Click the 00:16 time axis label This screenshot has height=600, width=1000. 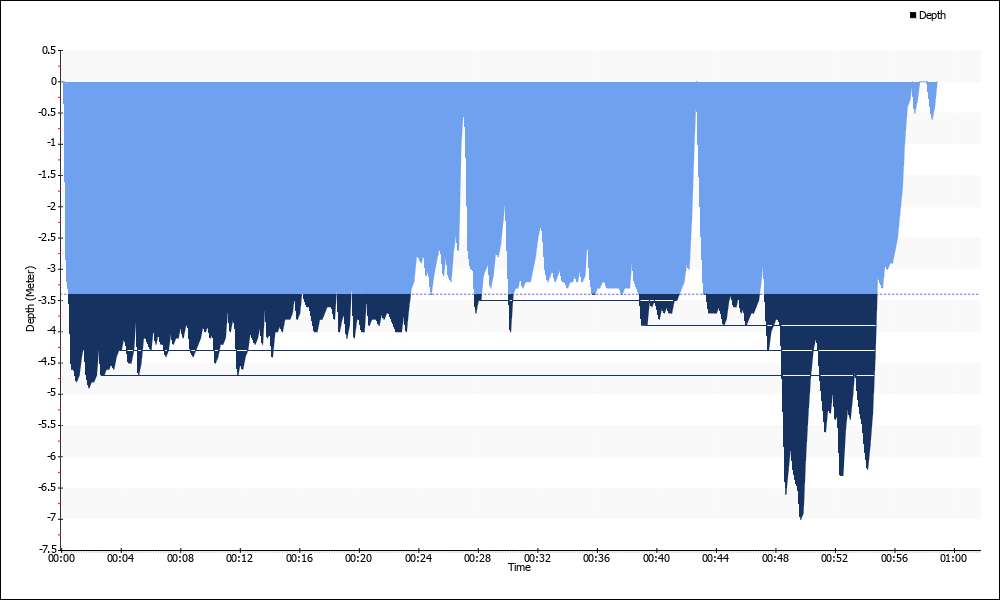click(299, 558)
